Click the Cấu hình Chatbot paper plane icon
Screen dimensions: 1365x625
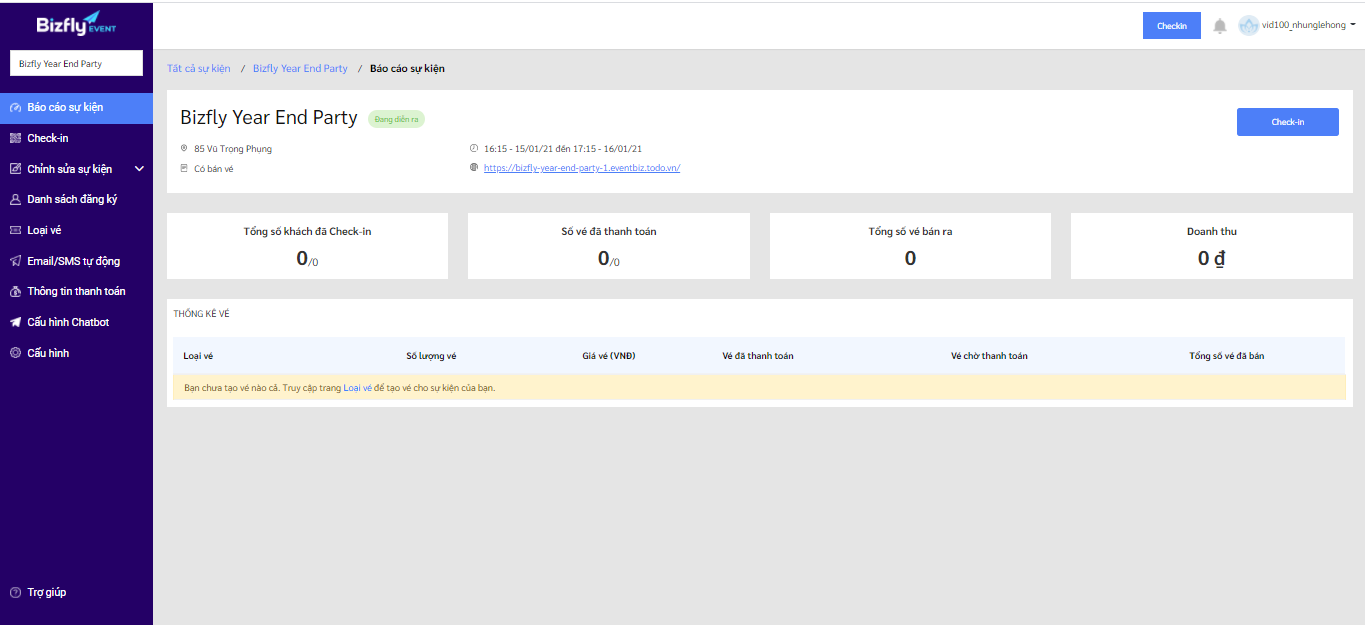click(15, 322)
